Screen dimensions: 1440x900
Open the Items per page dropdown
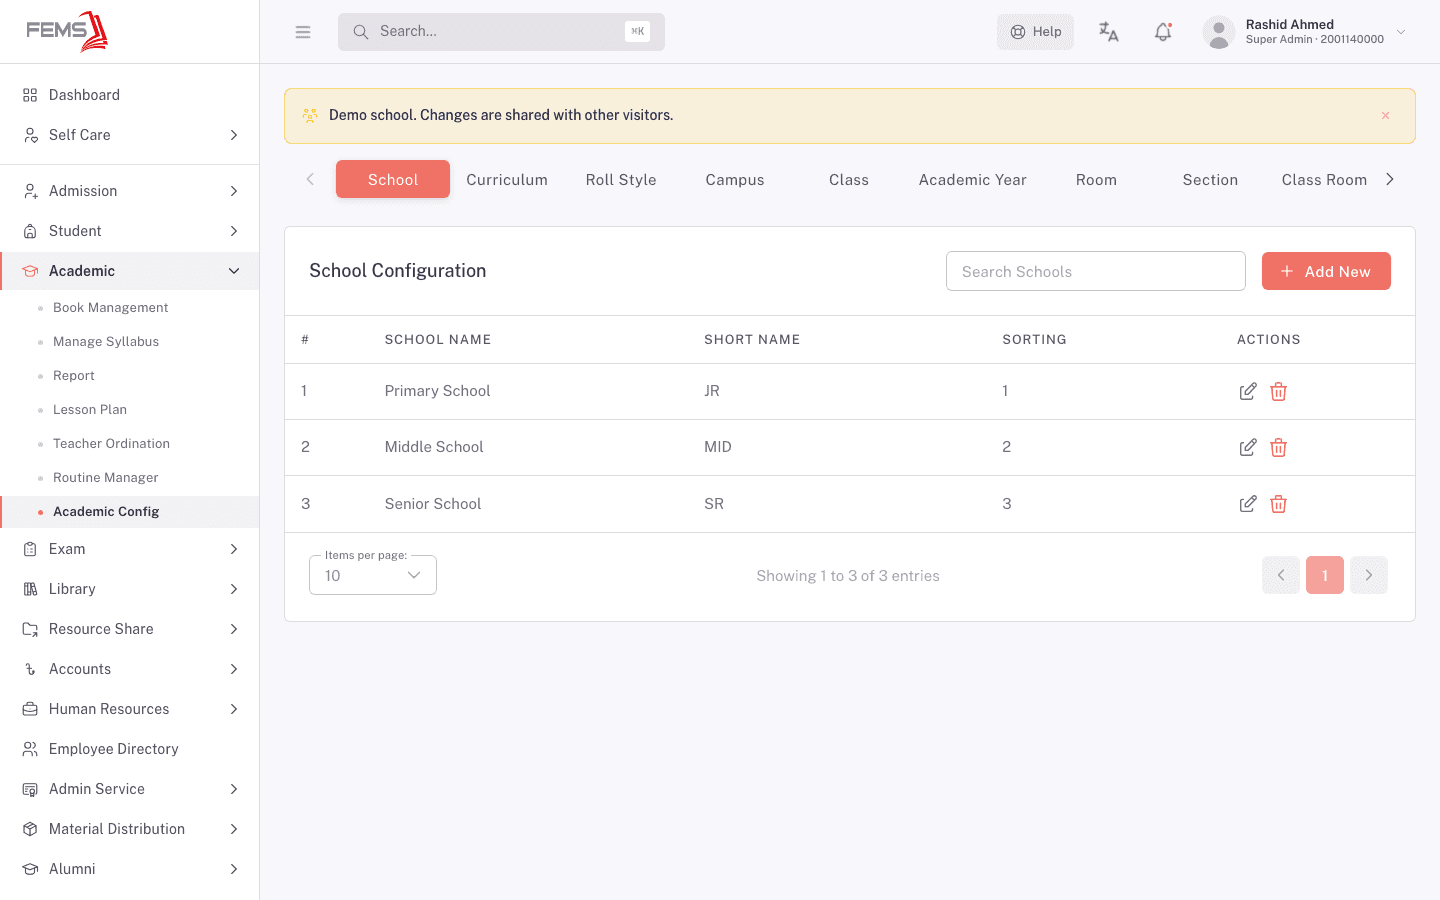373,575
